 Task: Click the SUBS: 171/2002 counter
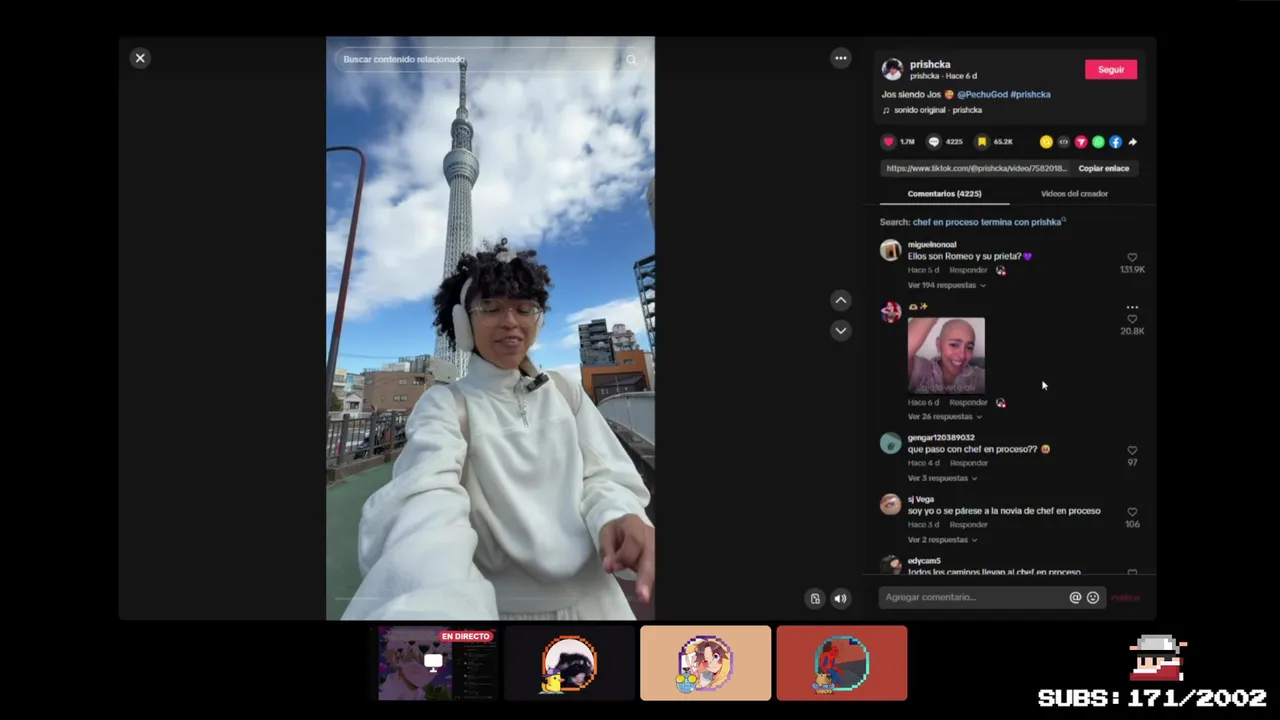click(x=1152, y=698)
